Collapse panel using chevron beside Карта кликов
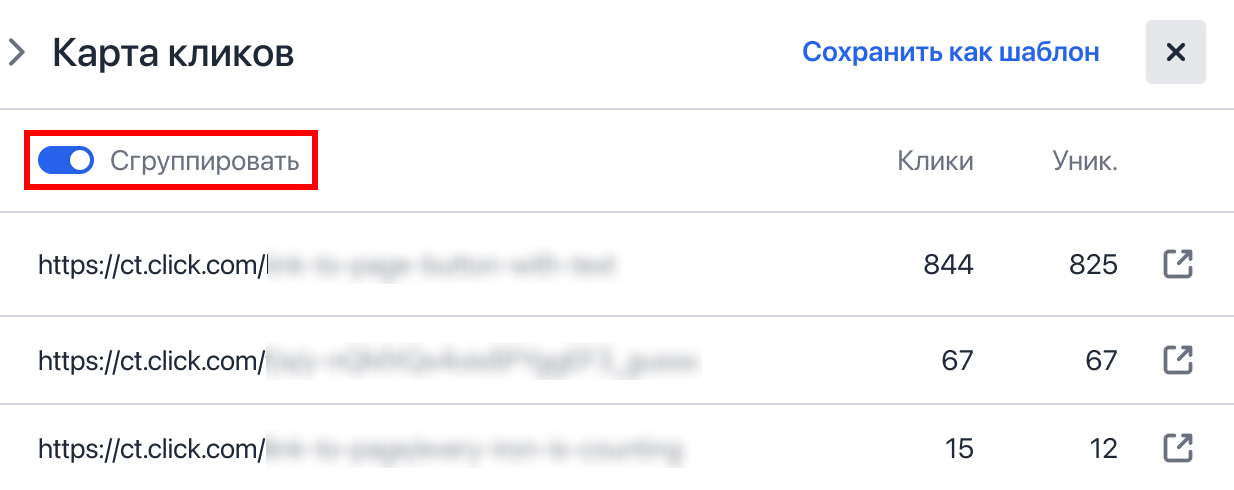This screenshot has width=1234, height=490. tap(16, 52)
